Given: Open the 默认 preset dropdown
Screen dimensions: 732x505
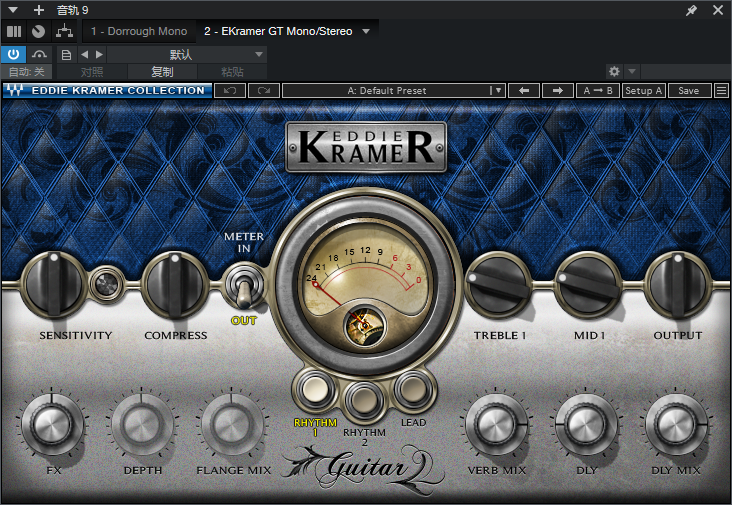Looking at the screenshot, I should coord(187,55).
